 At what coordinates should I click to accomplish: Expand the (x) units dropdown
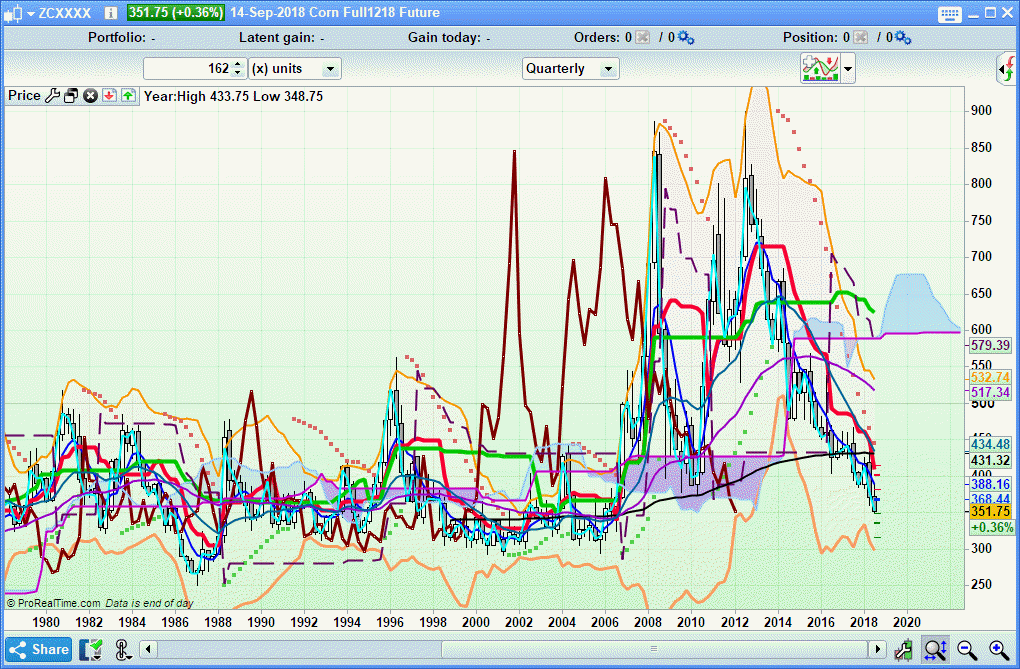click(x=295, y=68)
